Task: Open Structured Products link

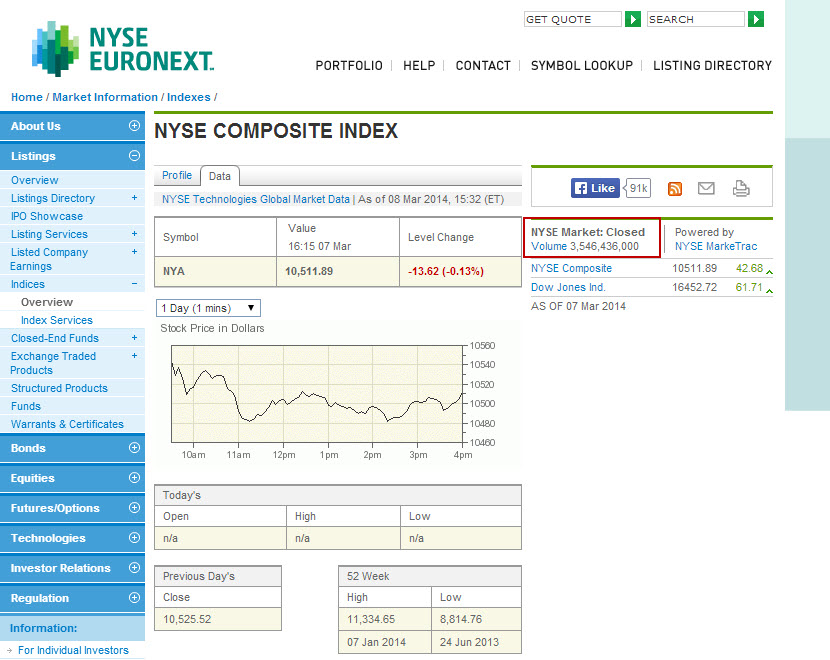Action: pos(59,388)
